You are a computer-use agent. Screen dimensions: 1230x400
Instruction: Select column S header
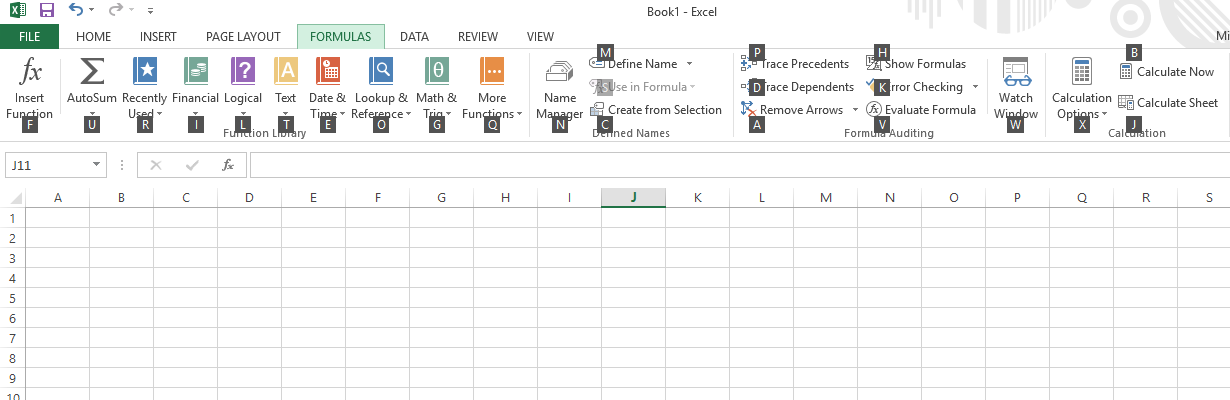[1204, 198]
